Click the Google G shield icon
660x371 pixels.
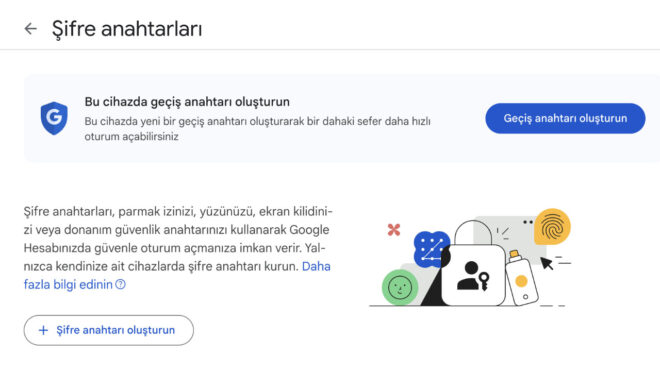[x=54, y=118]
